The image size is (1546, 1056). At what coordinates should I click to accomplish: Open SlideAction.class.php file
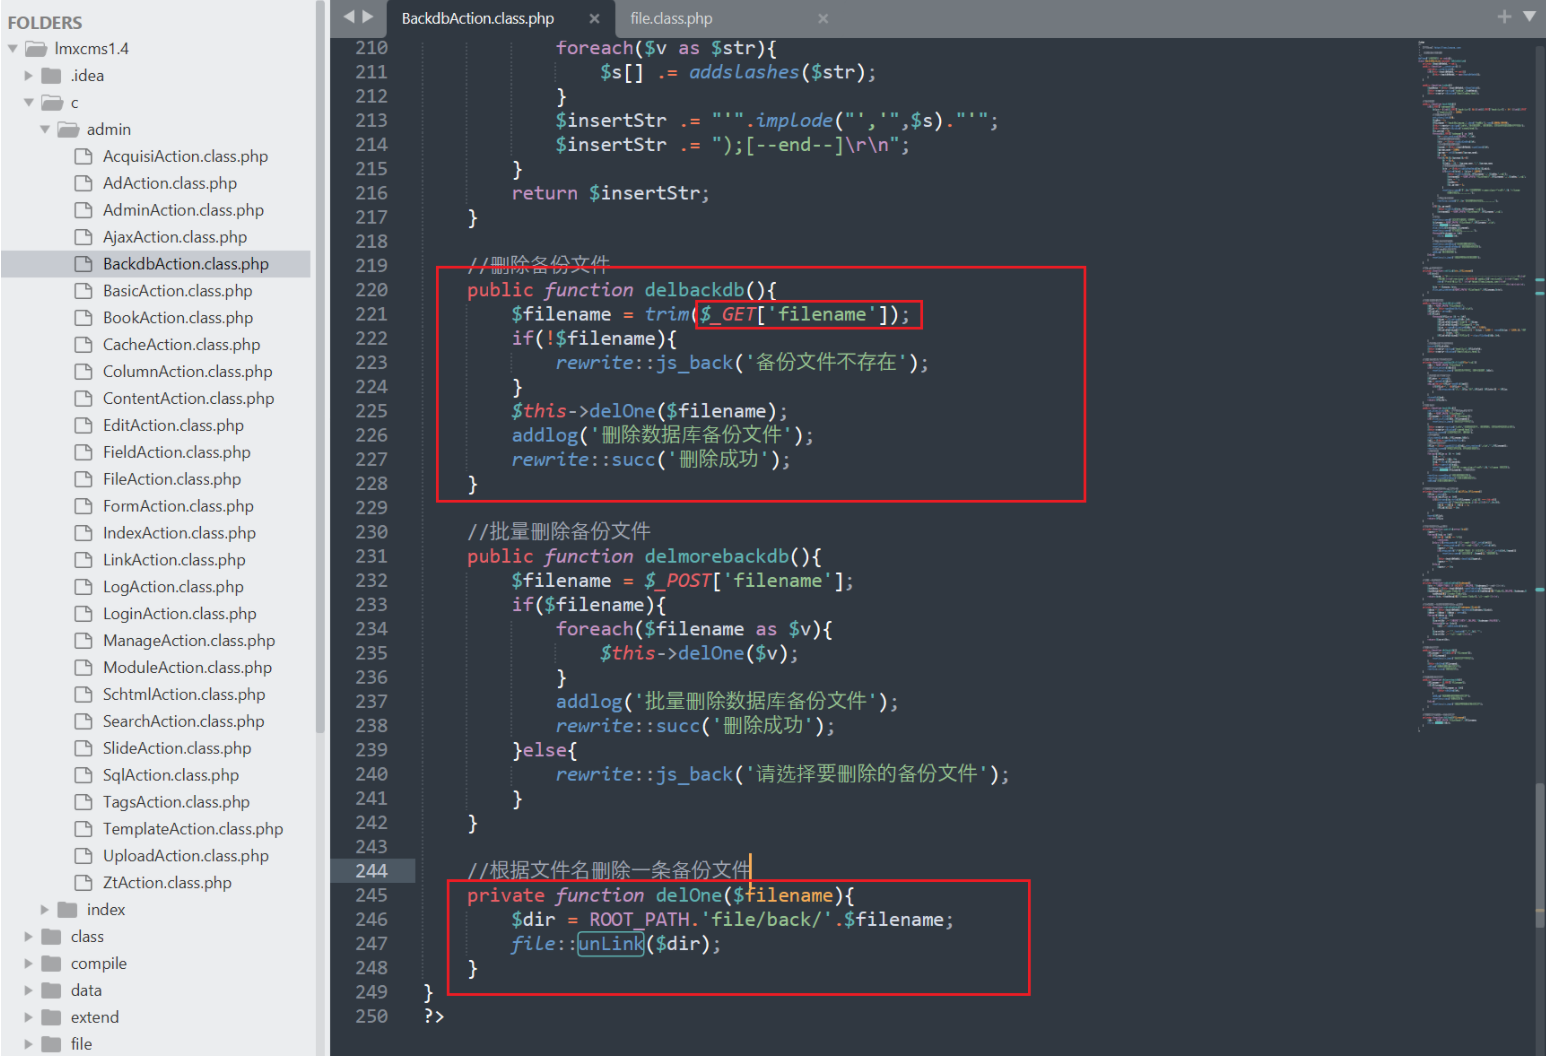pyautogui.click(x=177, y=750)
